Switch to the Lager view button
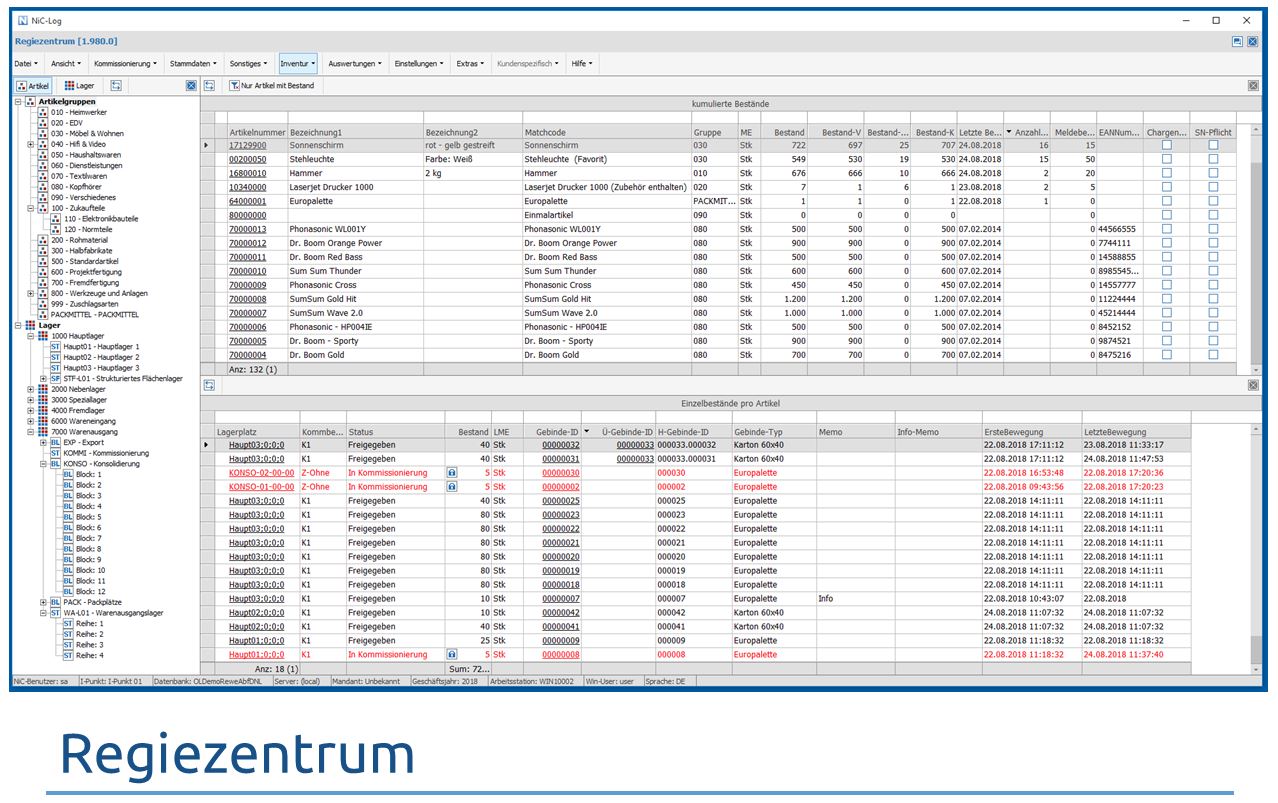The width and height of the screenshot is (1278, 803). click(79, 86)
